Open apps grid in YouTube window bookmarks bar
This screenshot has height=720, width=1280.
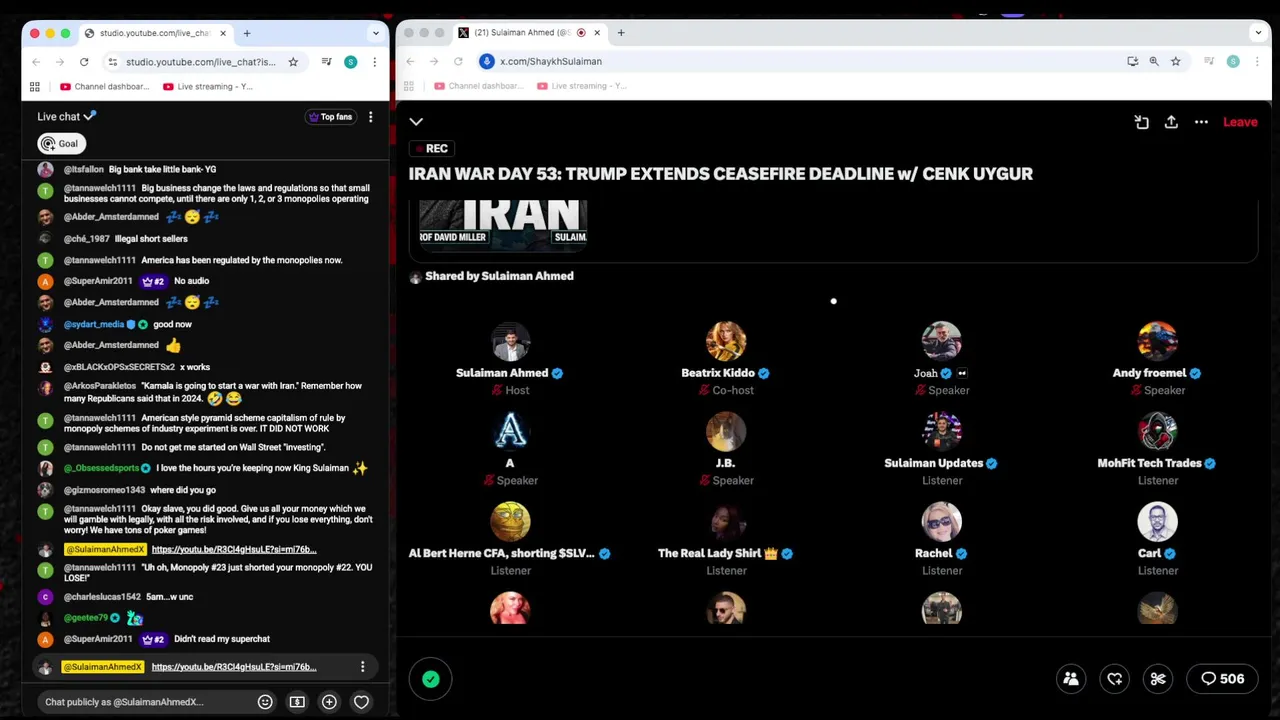click(35, 87)
